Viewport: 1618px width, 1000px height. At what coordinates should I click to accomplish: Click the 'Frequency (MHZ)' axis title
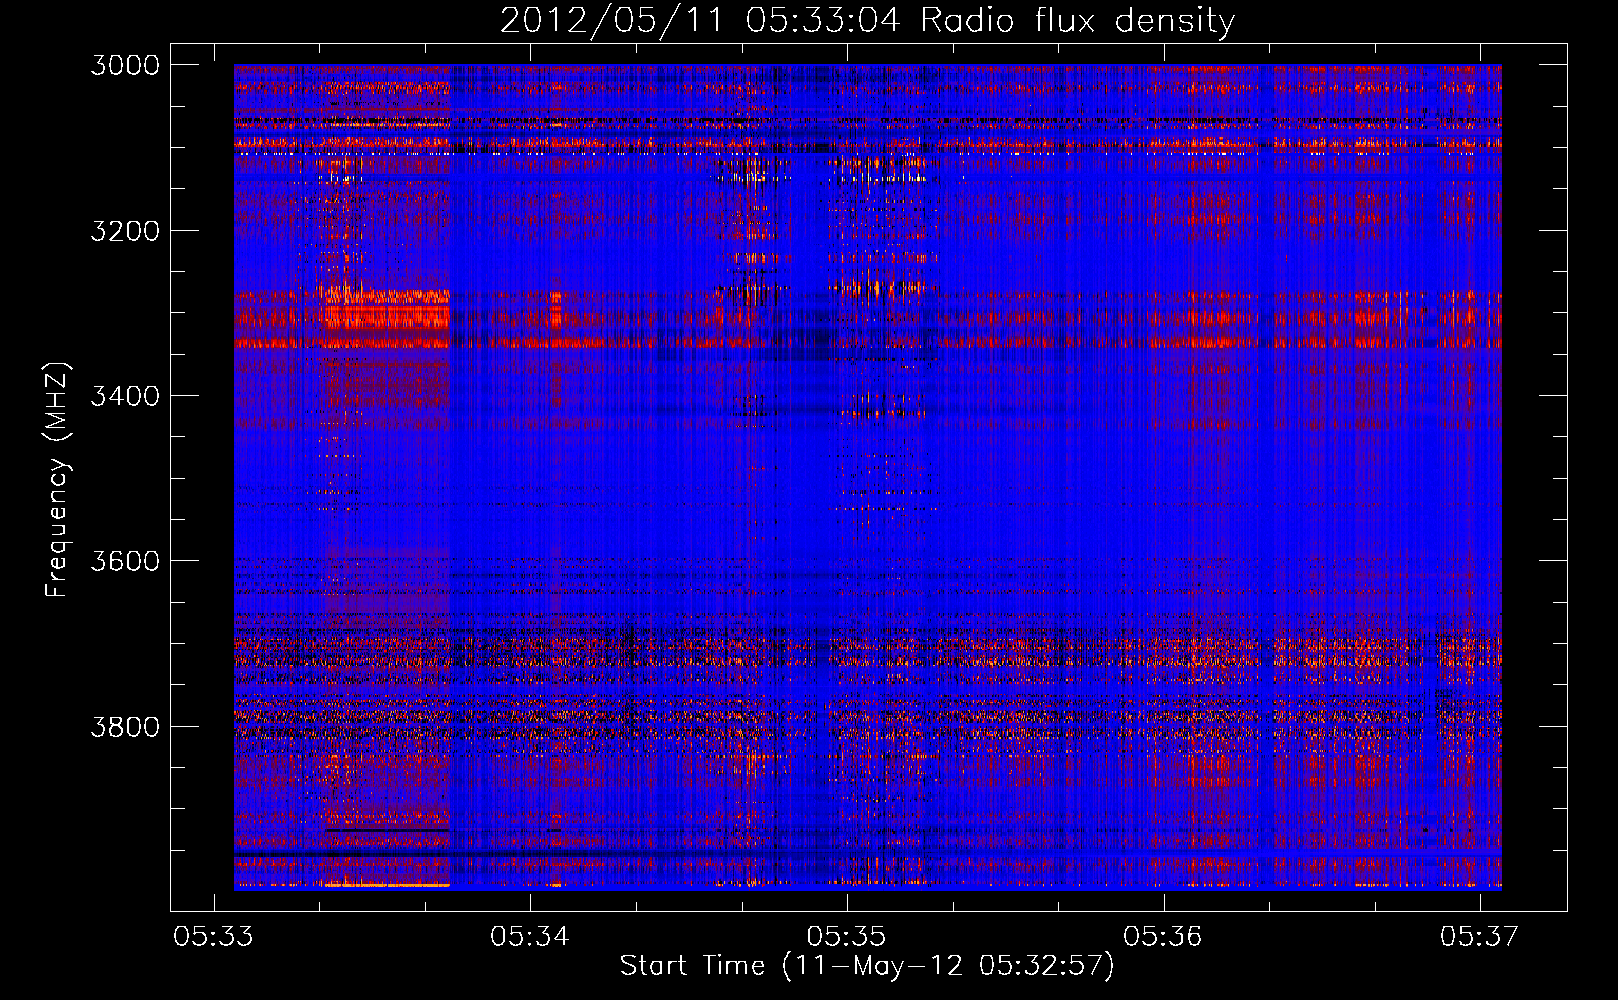[58, 480]
